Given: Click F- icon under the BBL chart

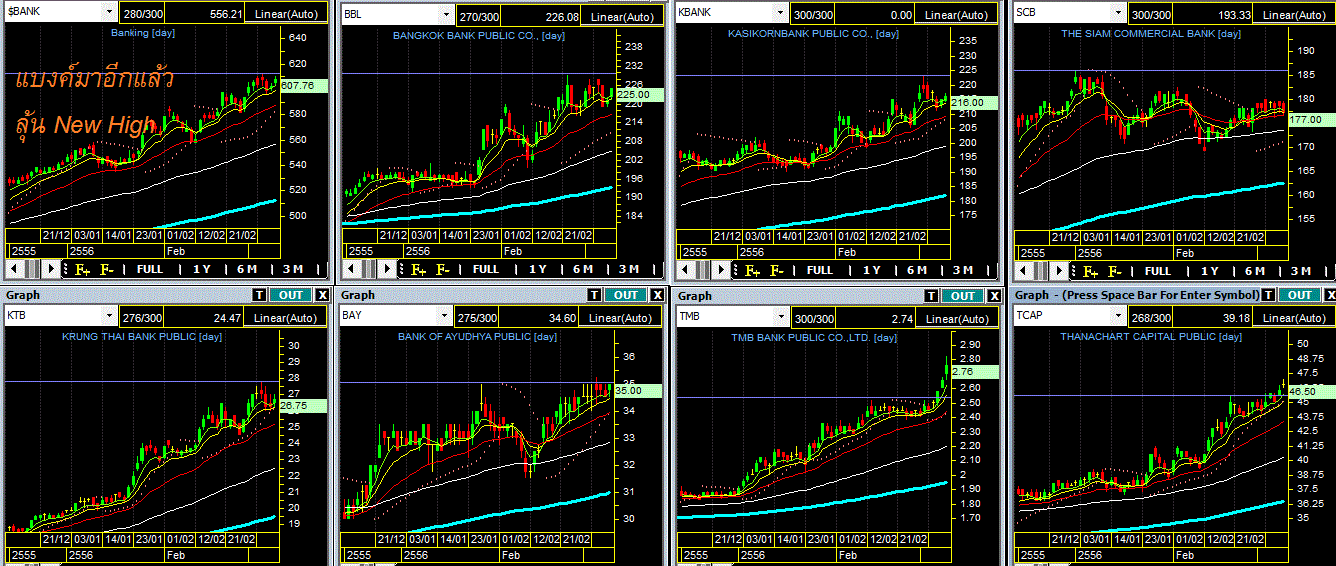Looking at the screenshot, I should [x=442, y=269].
